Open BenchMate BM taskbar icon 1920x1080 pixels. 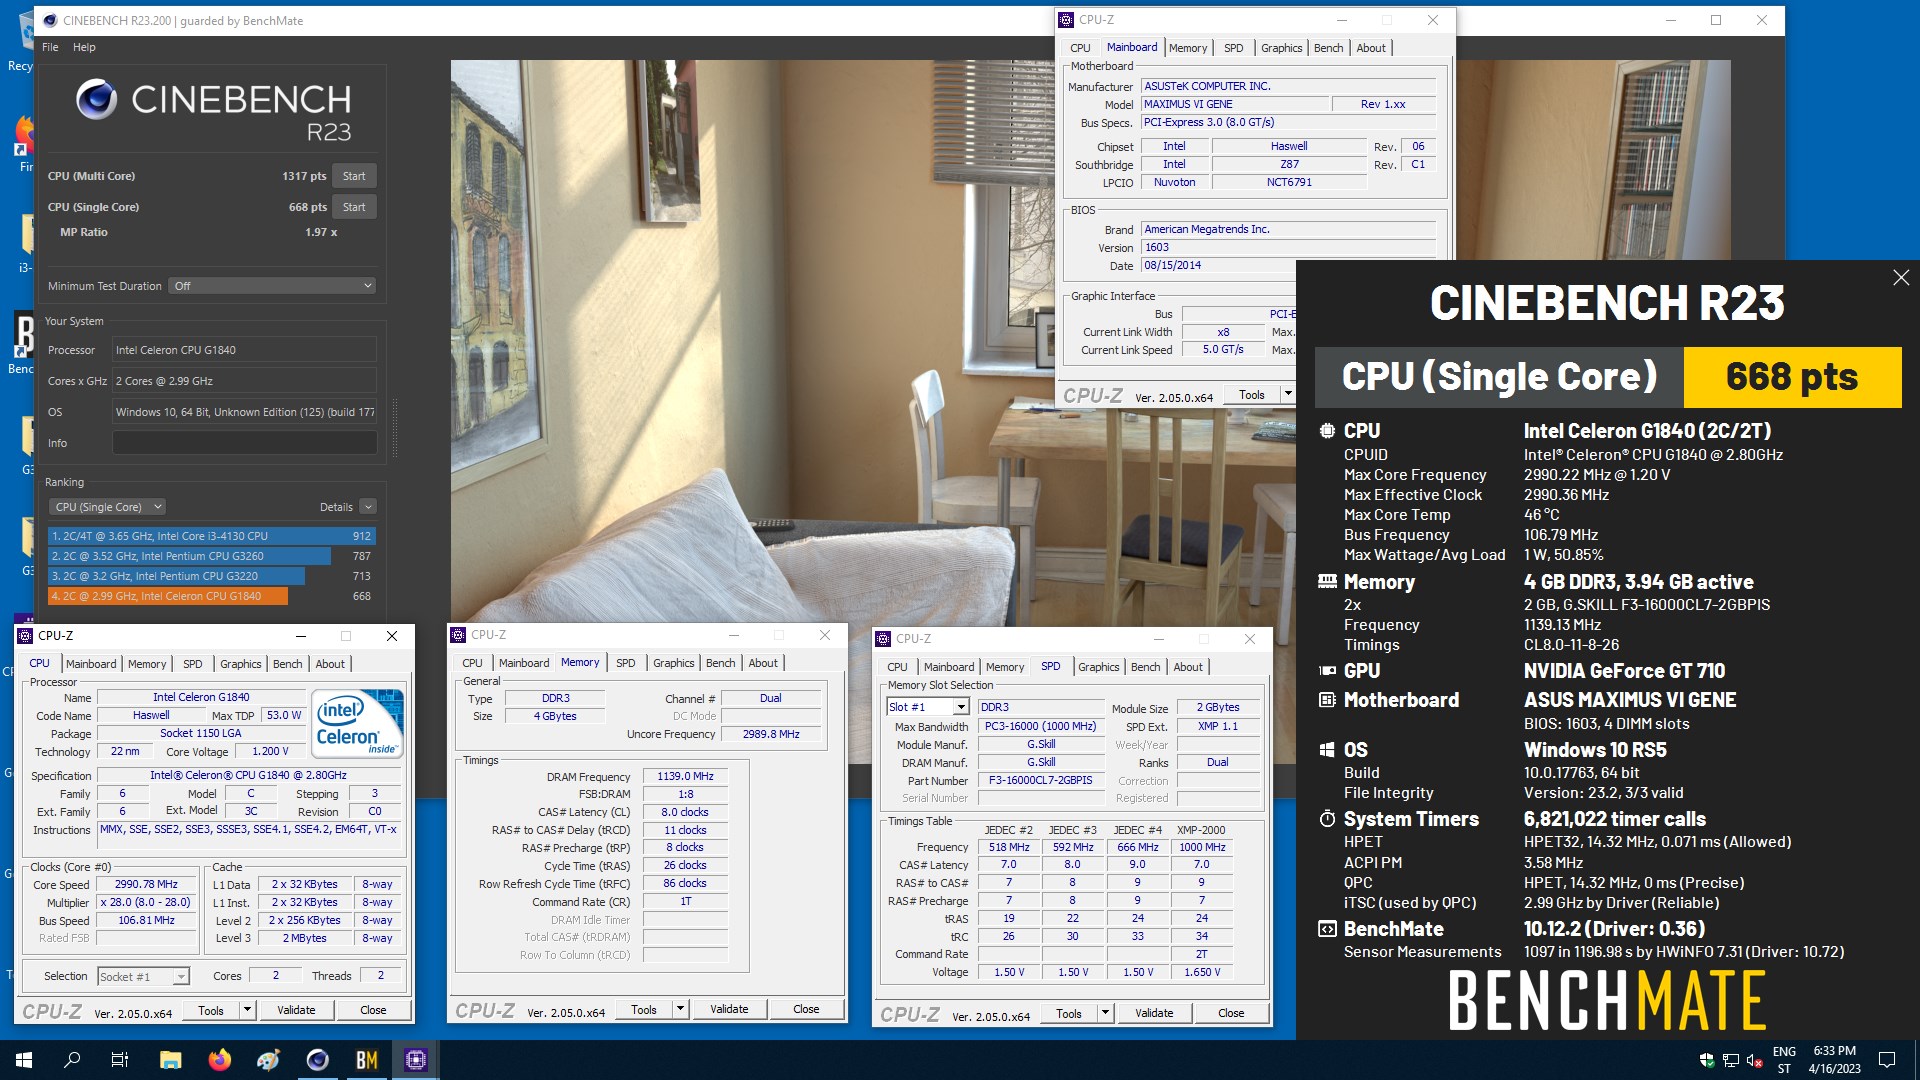[x=366, y=1059]
